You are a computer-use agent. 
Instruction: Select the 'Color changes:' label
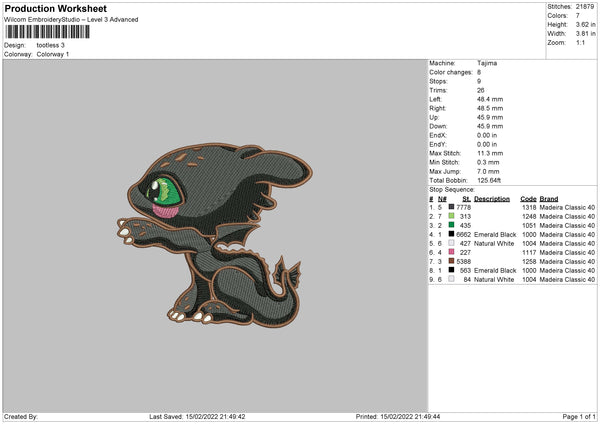coord(451,72)
